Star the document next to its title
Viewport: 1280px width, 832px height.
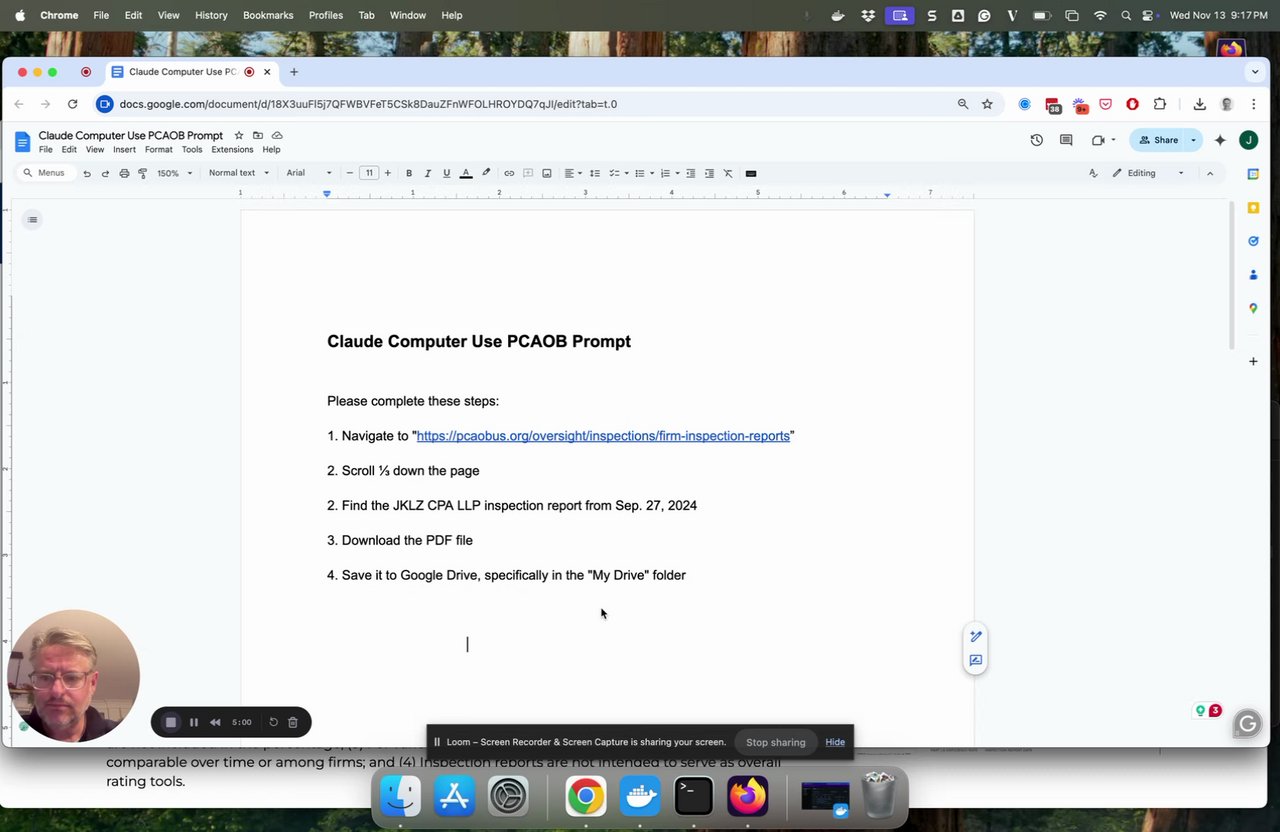pyautogui.click(x=239, y=135)
